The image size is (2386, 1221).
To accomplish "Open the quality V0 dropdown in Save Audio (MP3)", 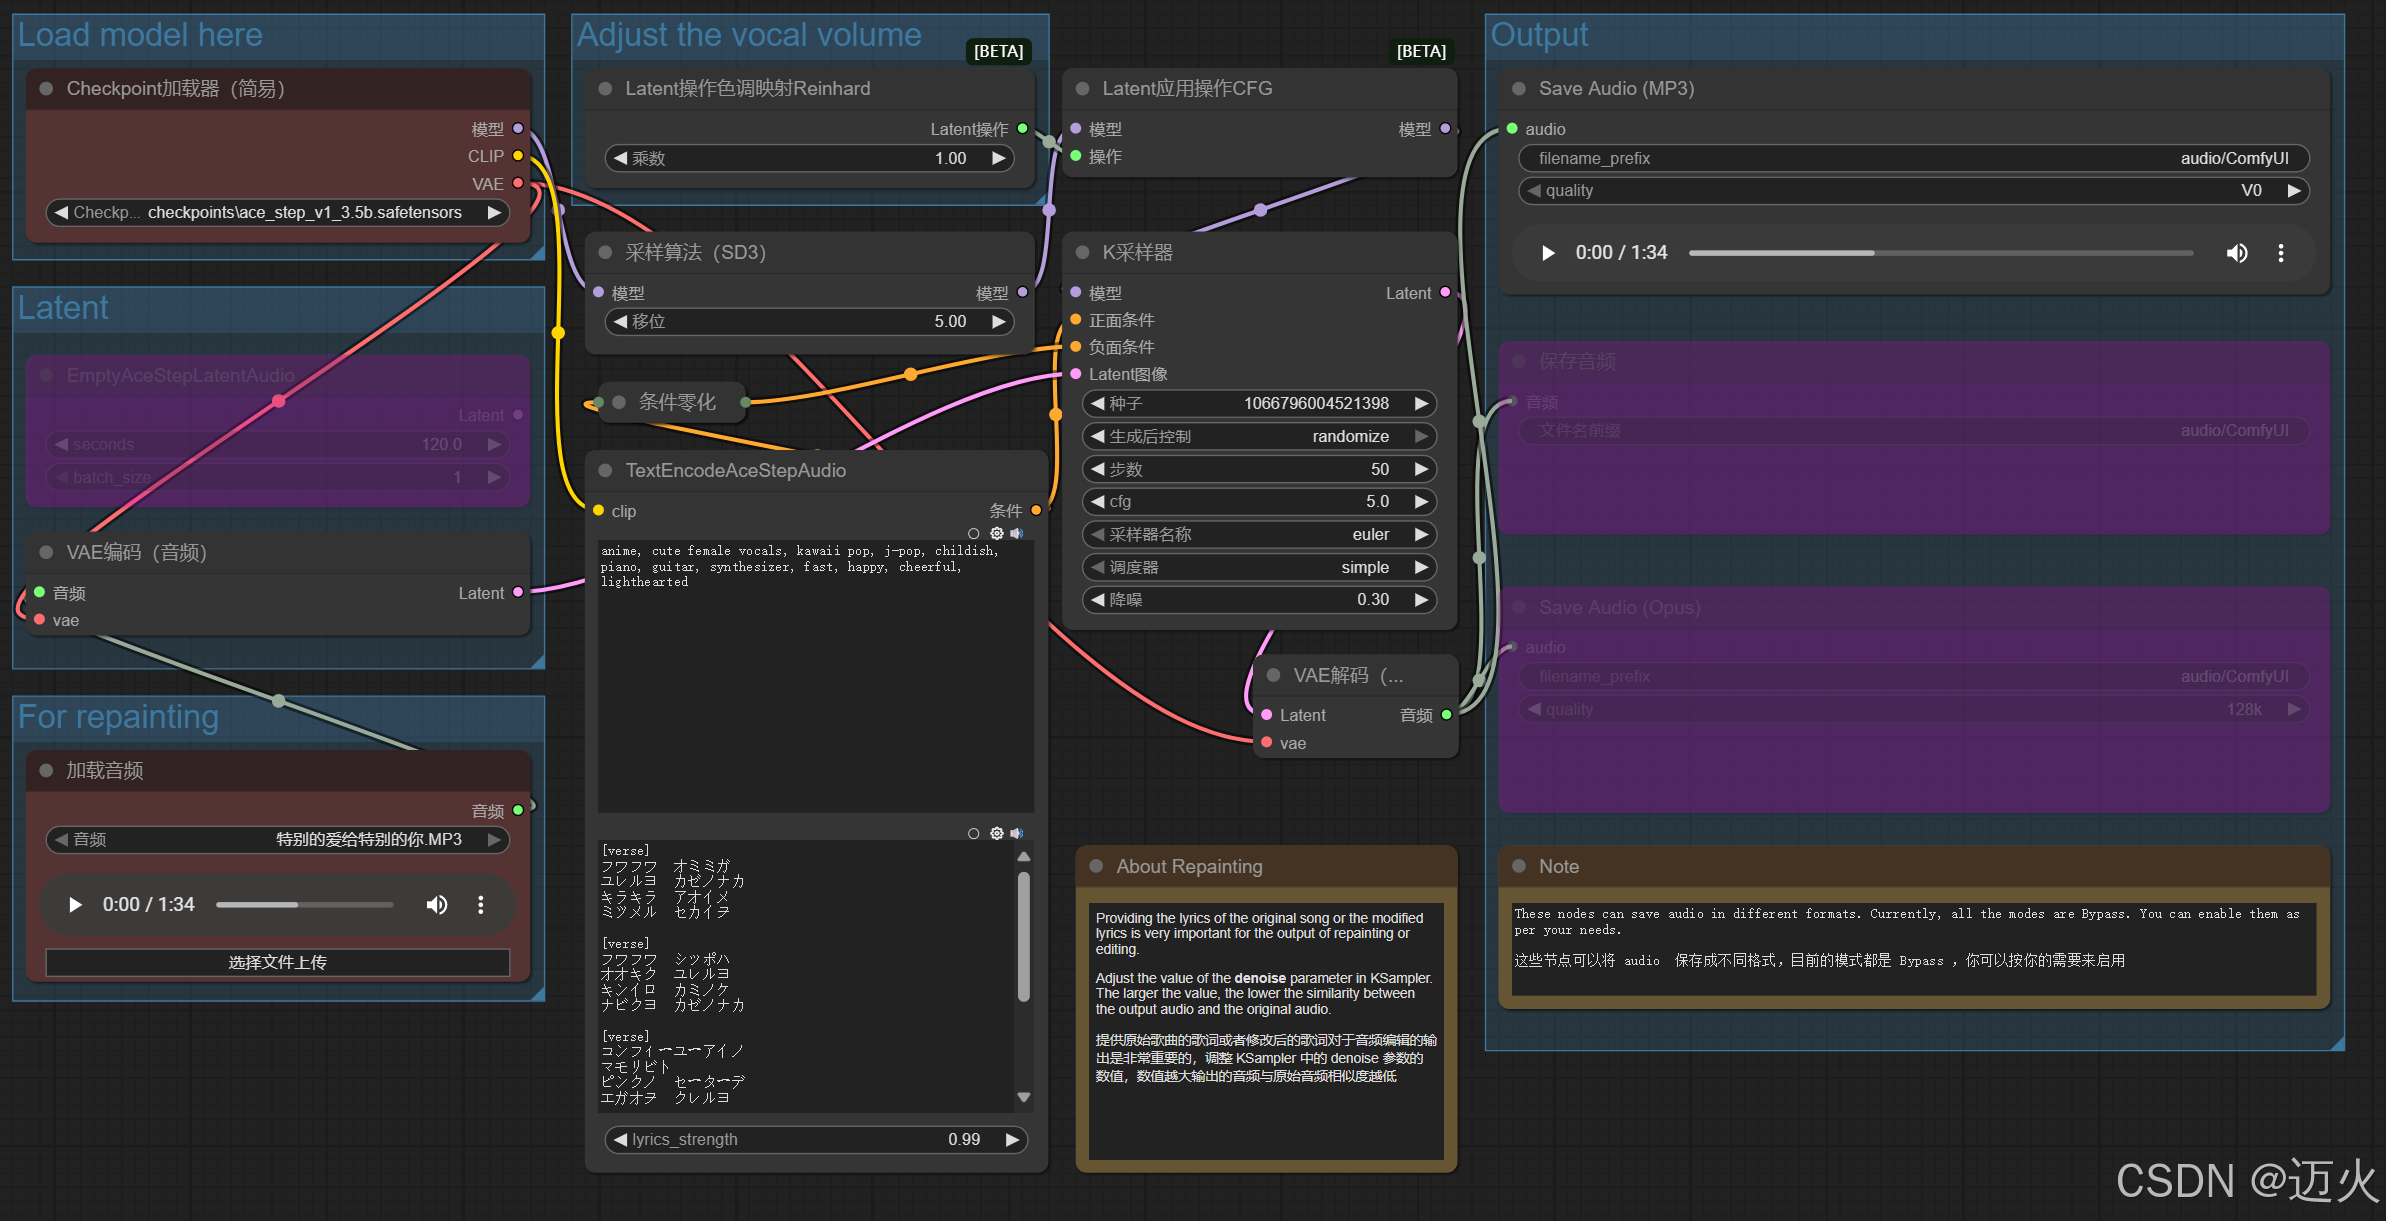I will (x=1914, y=190).
